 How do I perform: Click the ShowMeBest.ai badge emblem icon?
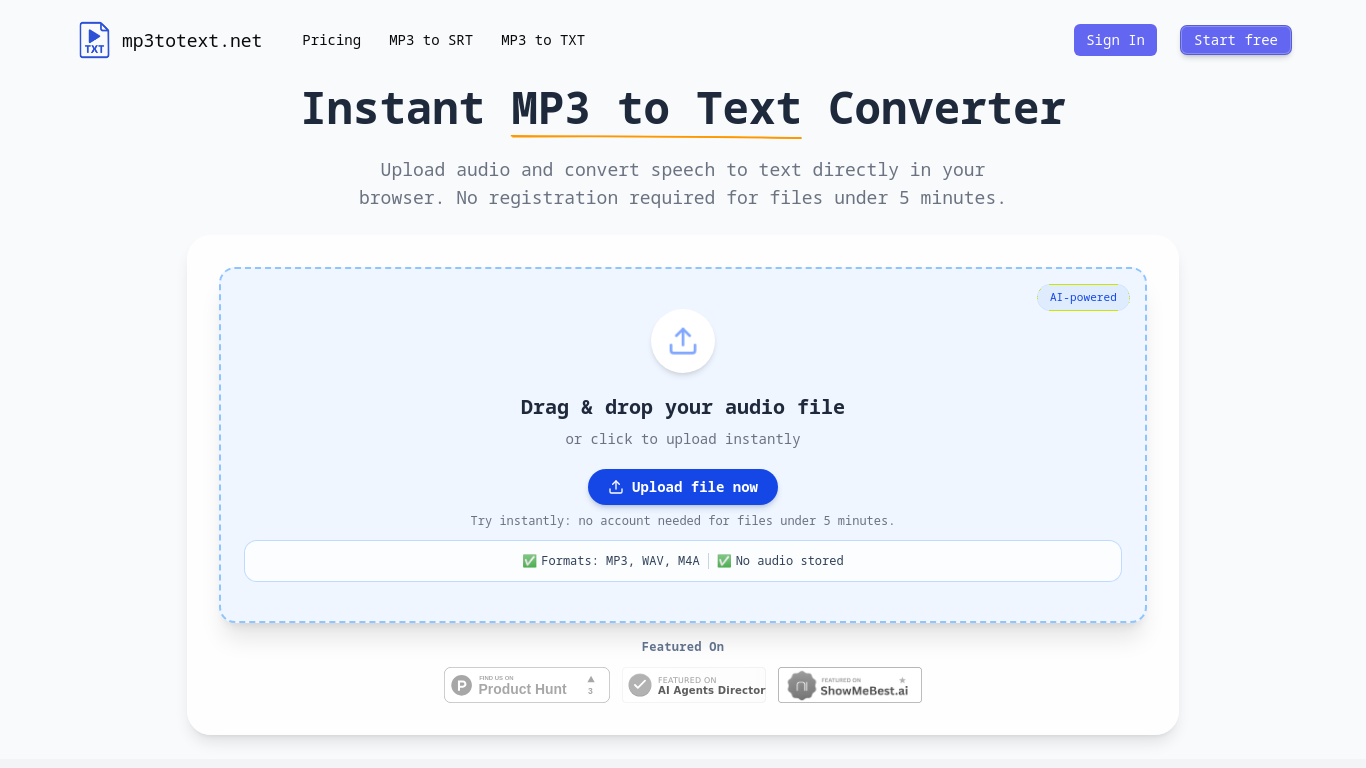(x=800, y=685)
